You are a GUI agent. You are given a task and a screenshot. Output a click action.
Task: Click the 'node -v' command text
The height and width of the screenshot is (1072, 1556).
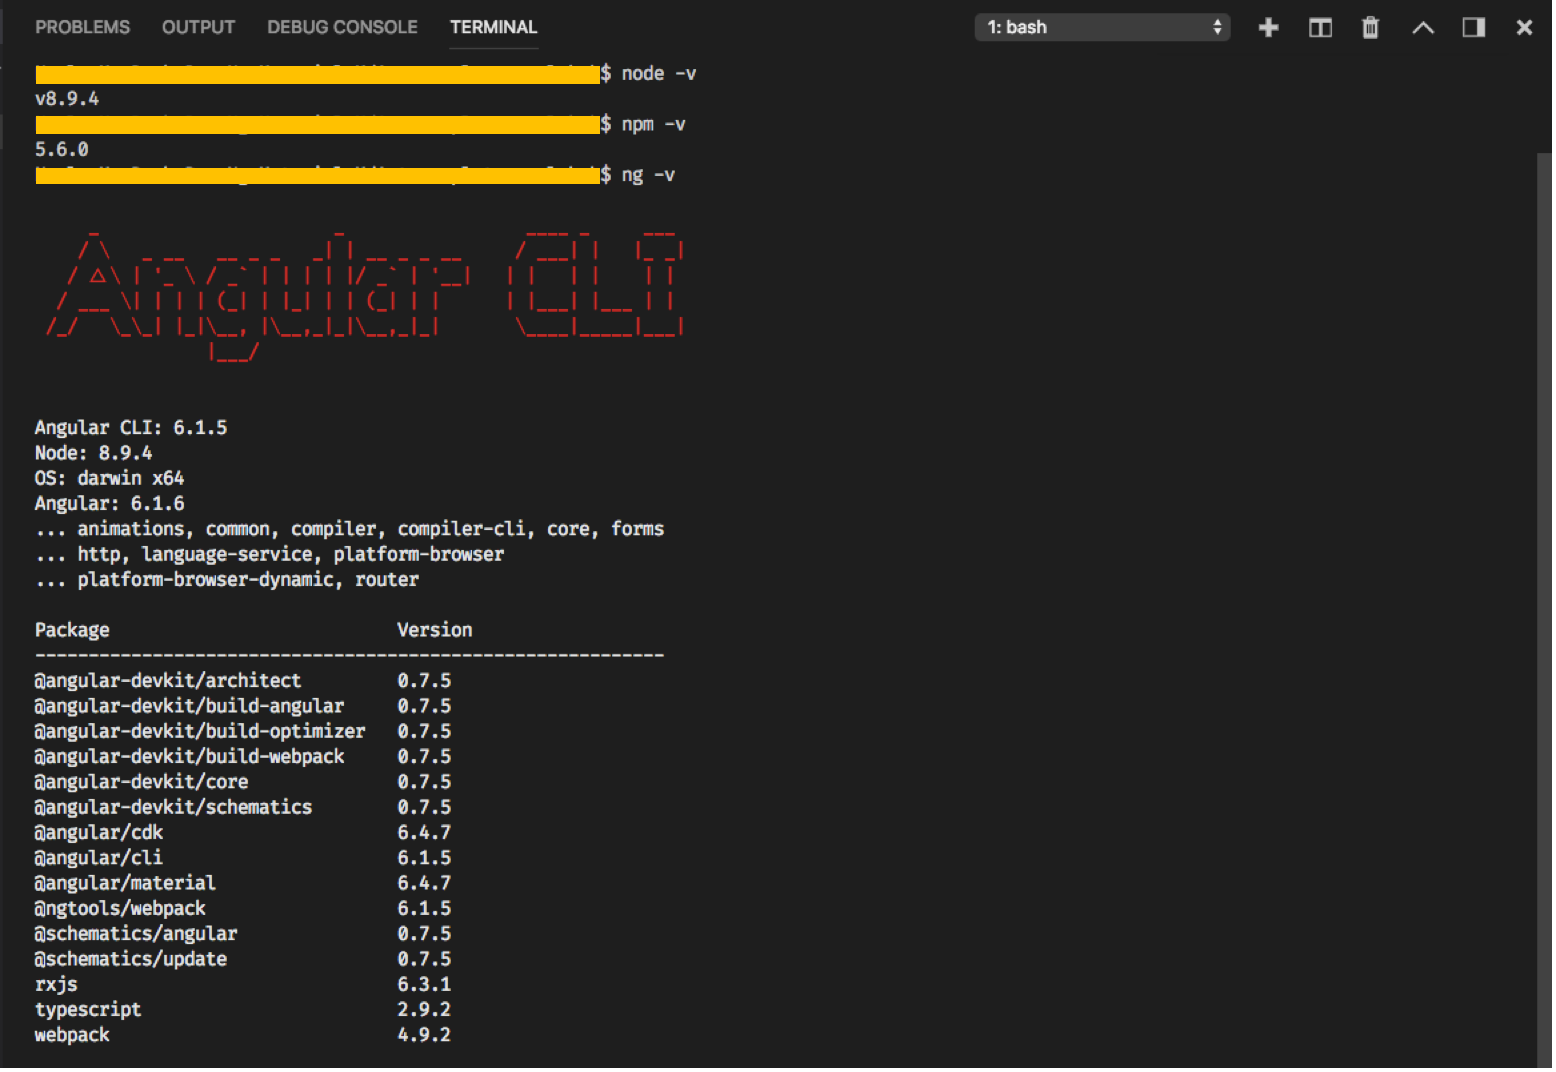658,74
